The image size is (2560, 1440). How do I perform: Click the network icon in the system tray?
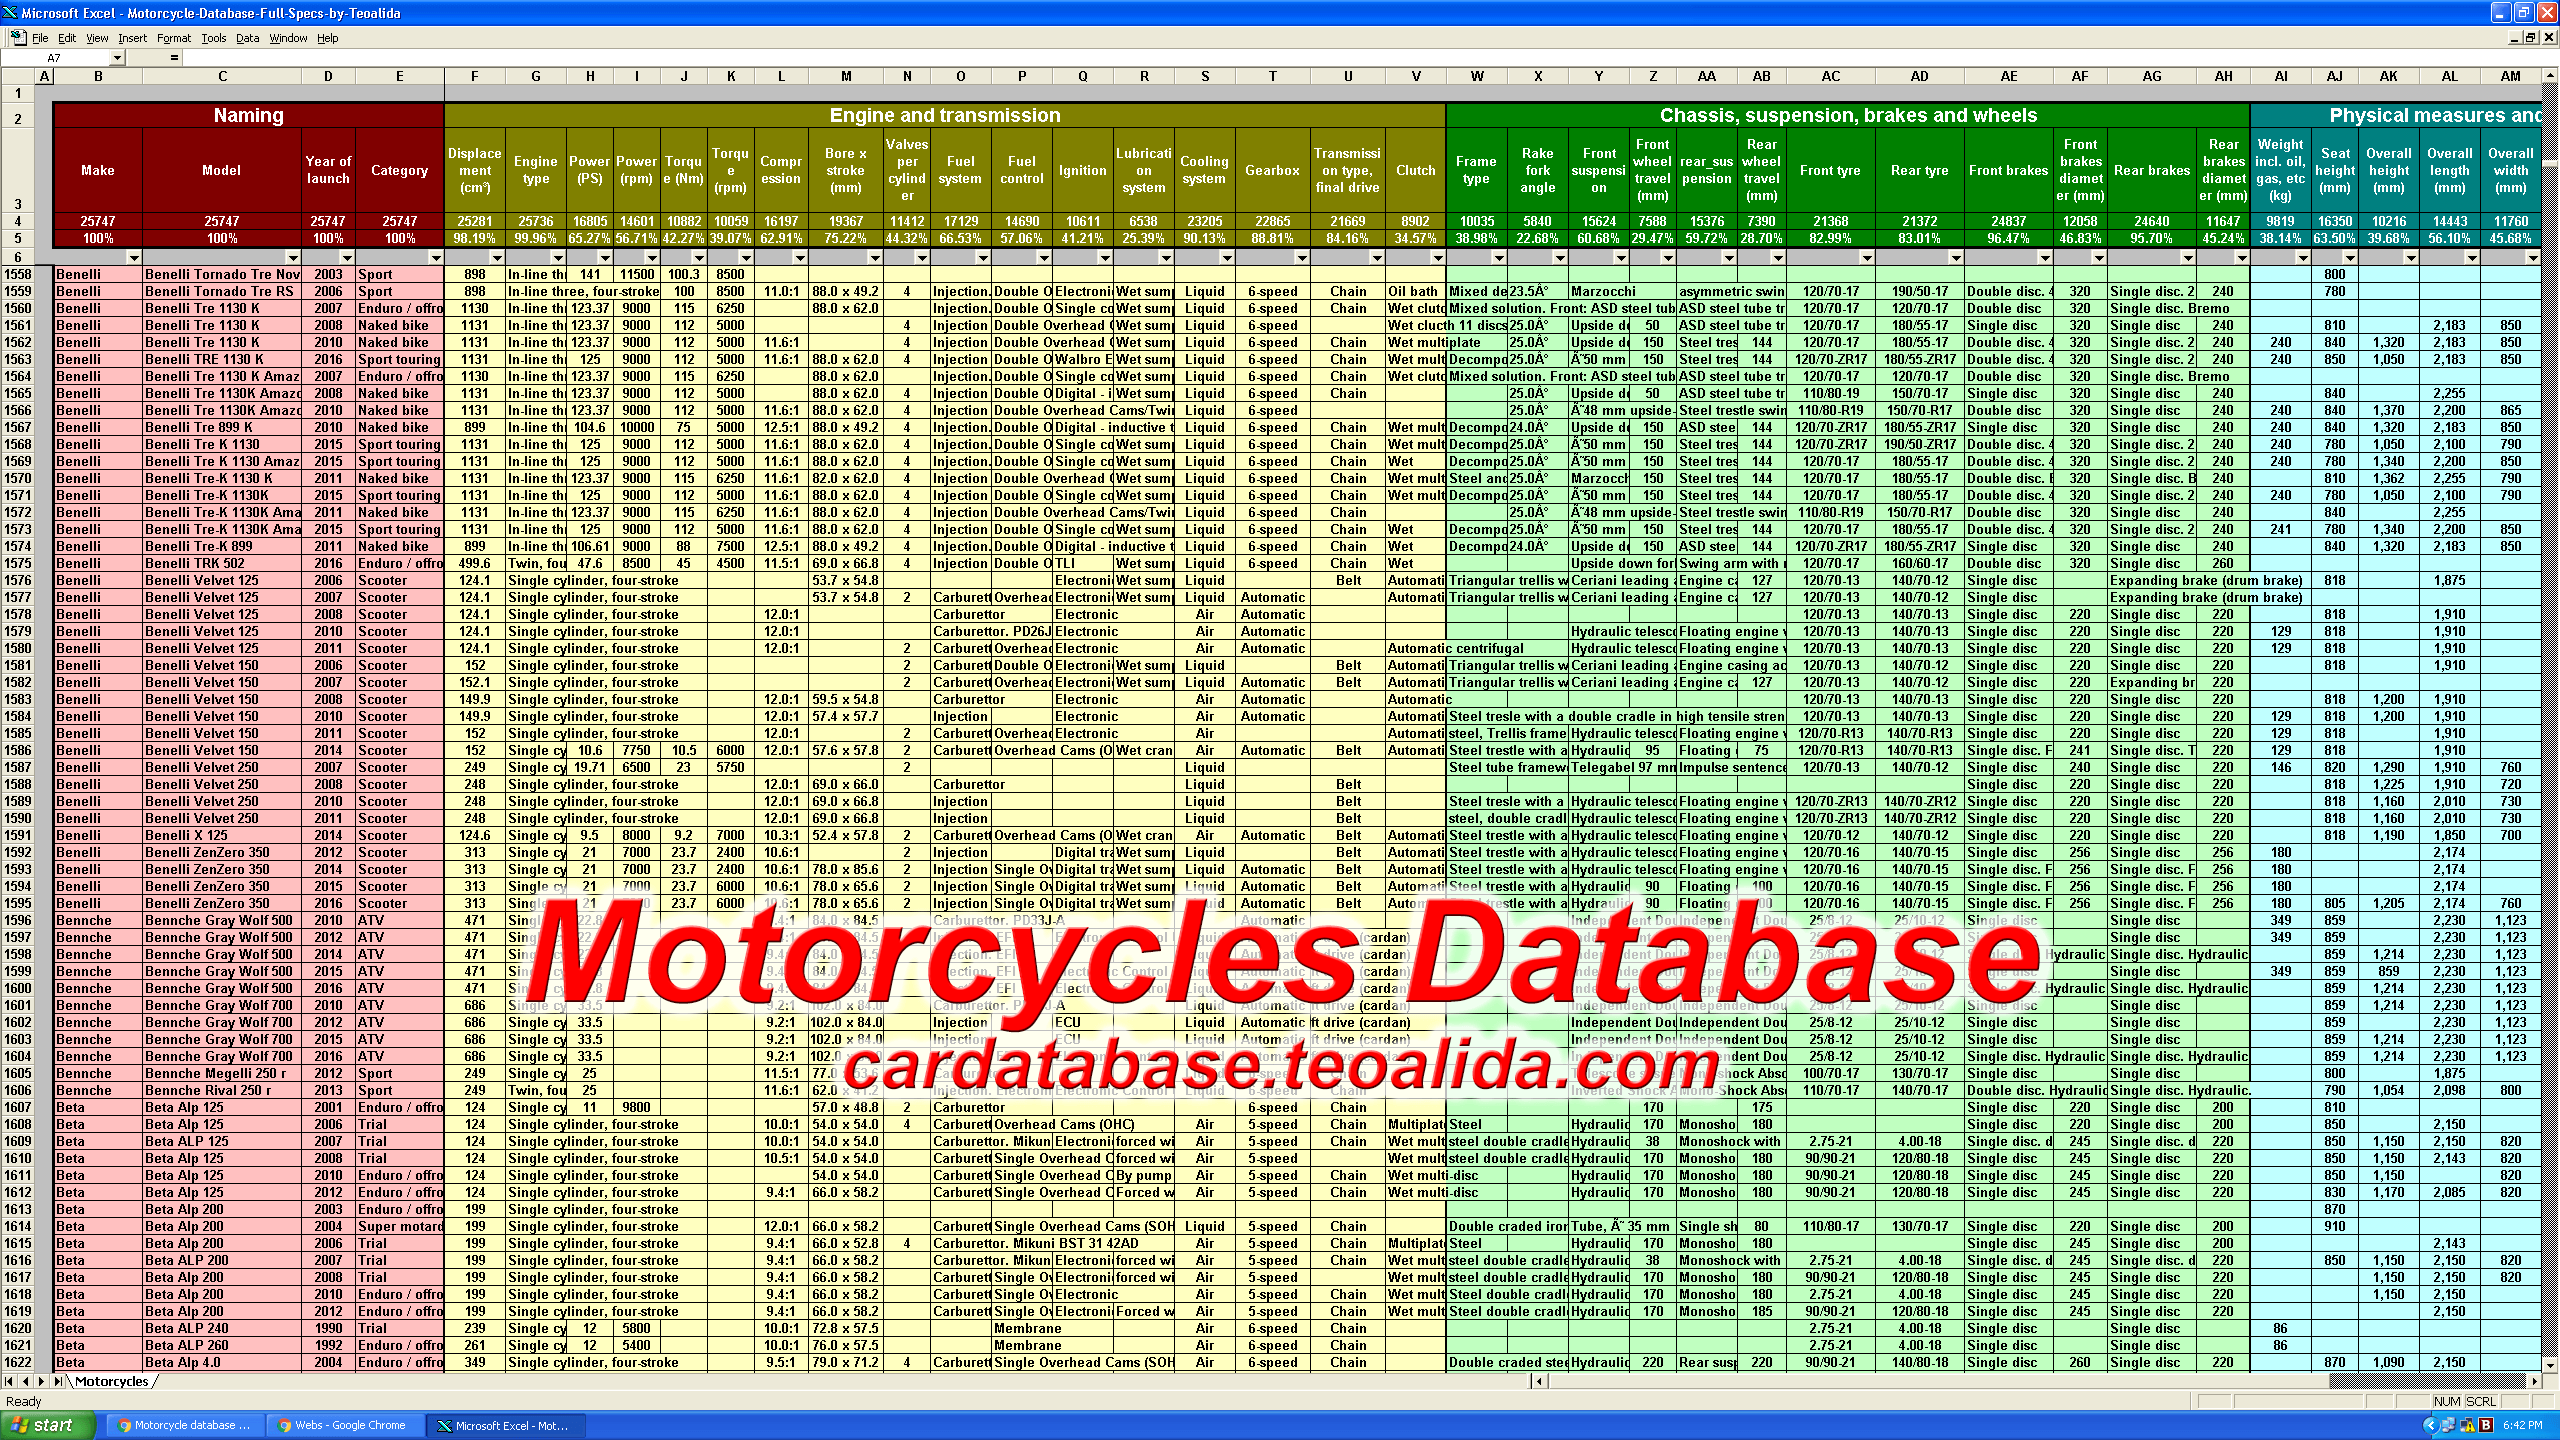[2449, 1425]
